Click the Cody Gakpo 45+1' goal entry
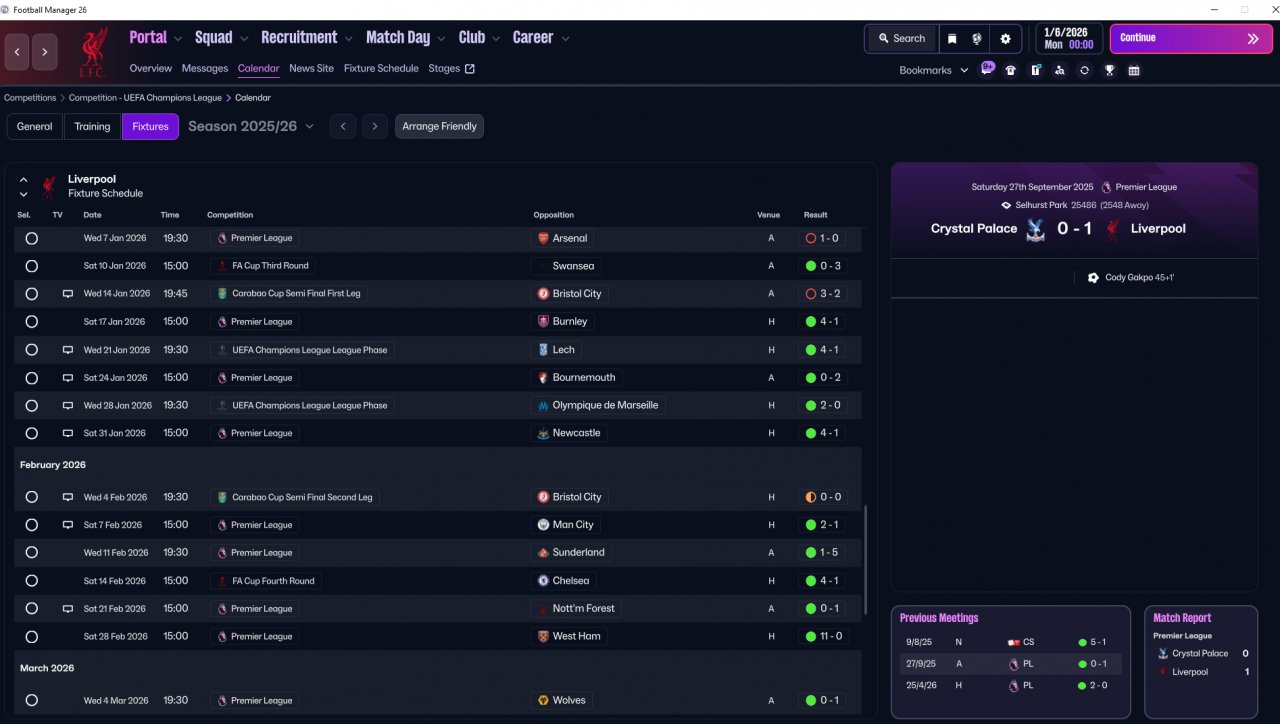 pyautogui.click(x=1131, y=278)
